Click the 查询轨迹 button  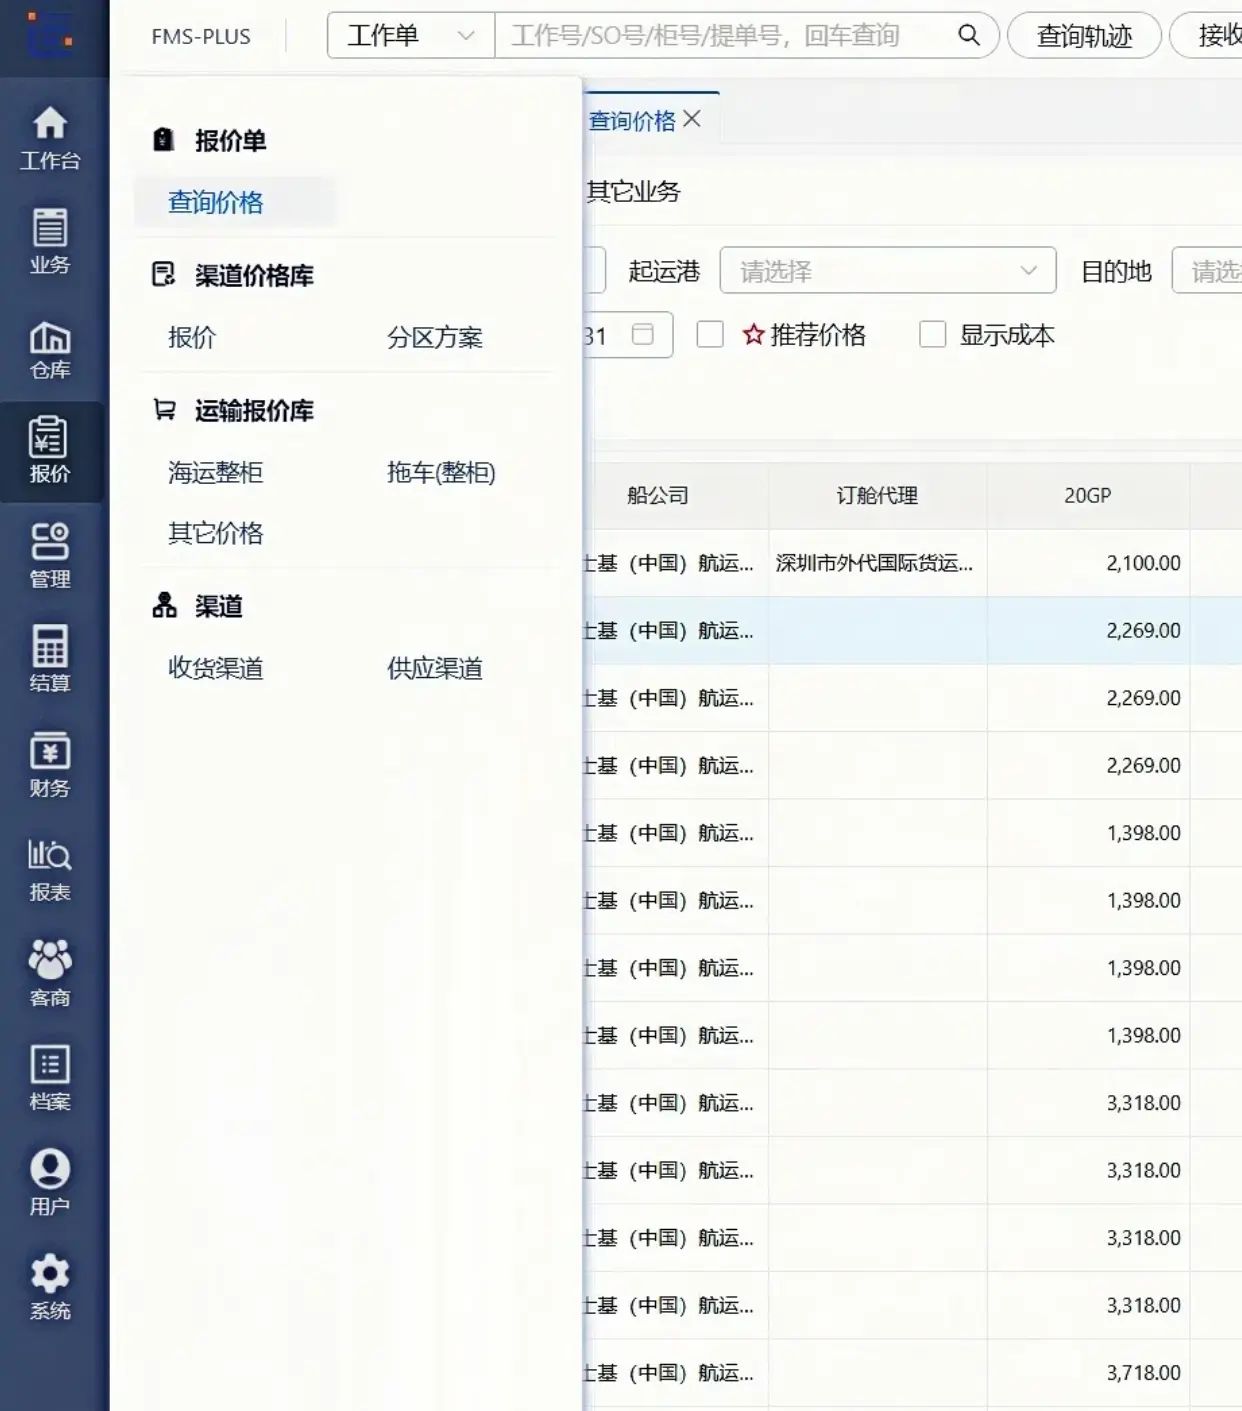click(1083, 35)
